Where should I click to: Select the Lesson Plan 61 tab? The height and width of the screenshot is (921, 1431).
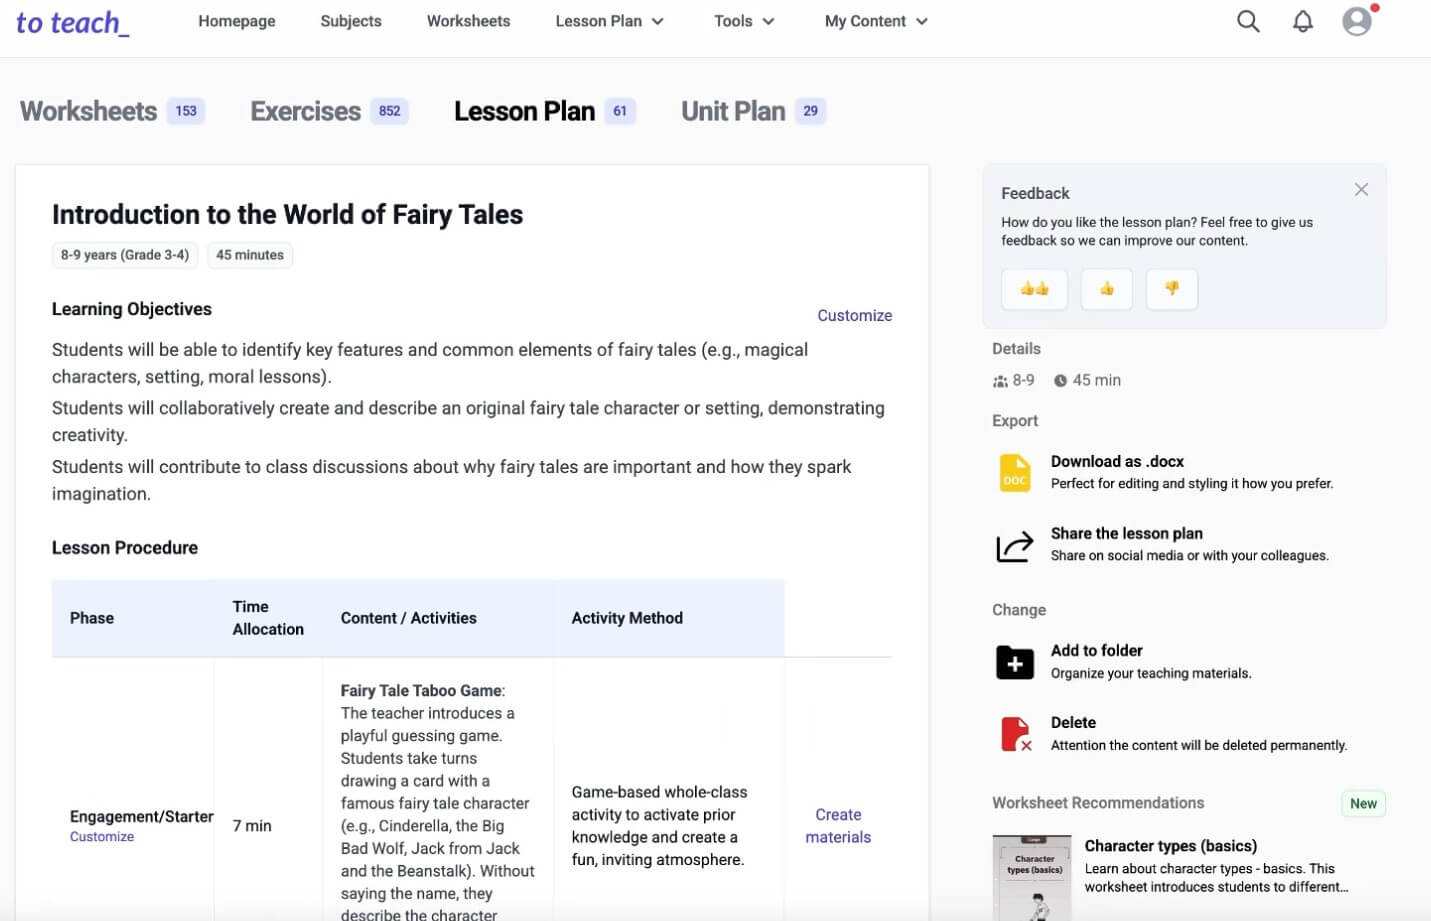click(544, 111)
